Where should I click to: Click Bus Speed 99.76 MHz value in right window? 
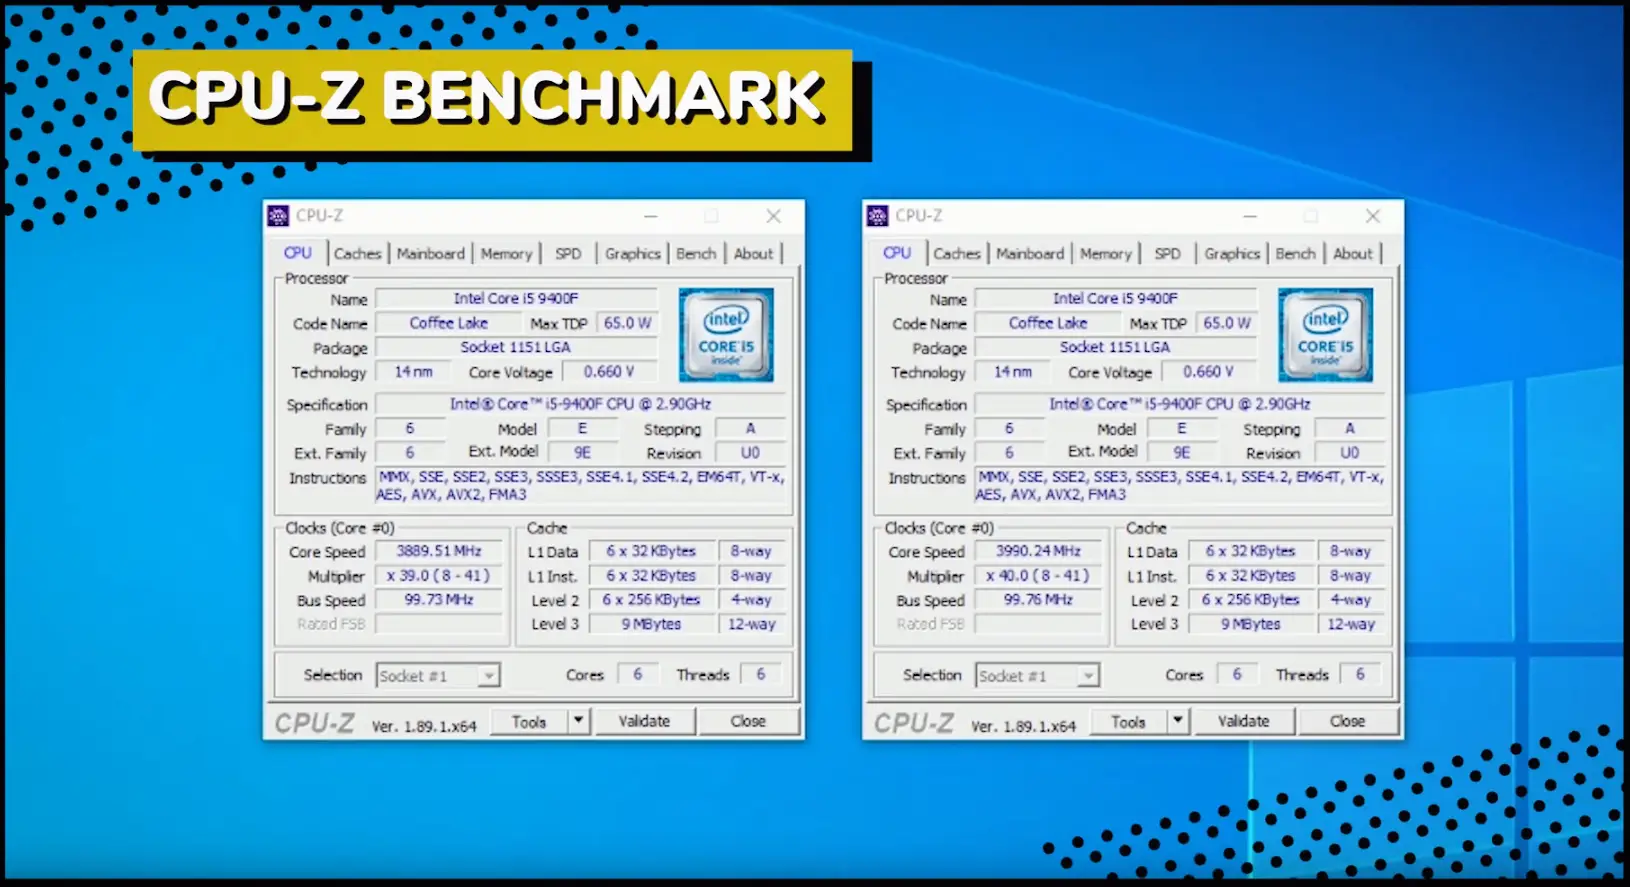[1038, 600]
